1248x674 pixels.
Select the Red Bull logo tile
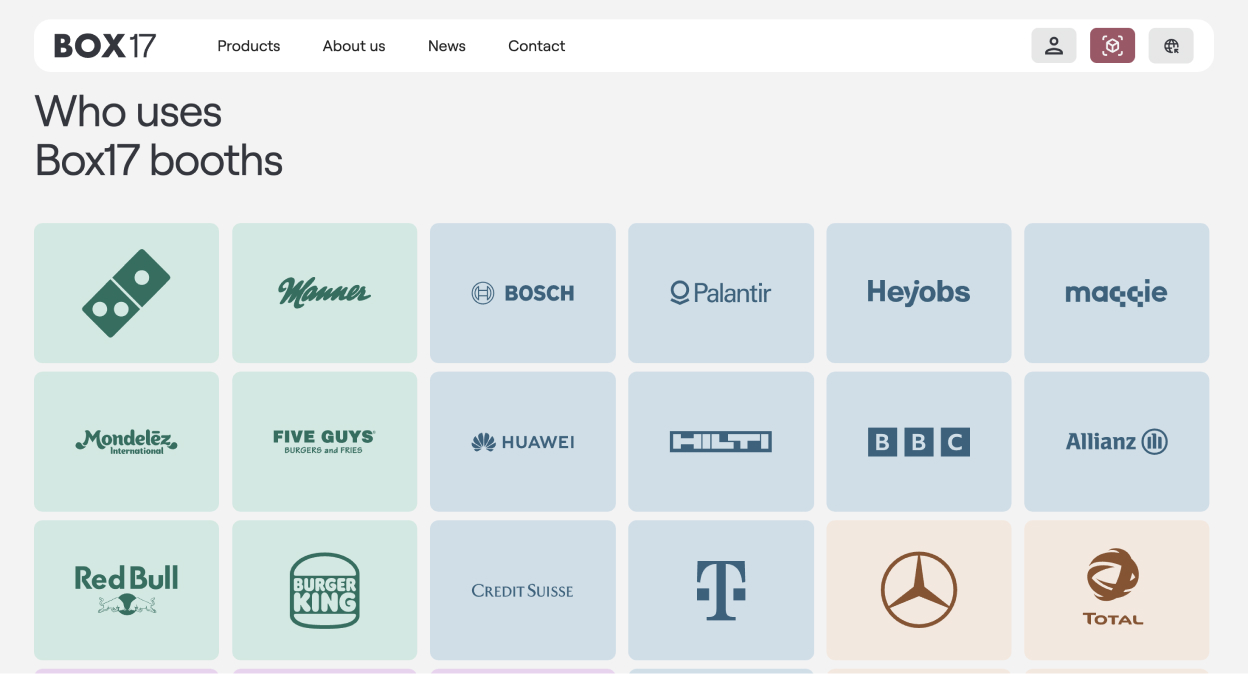point(126,590)
